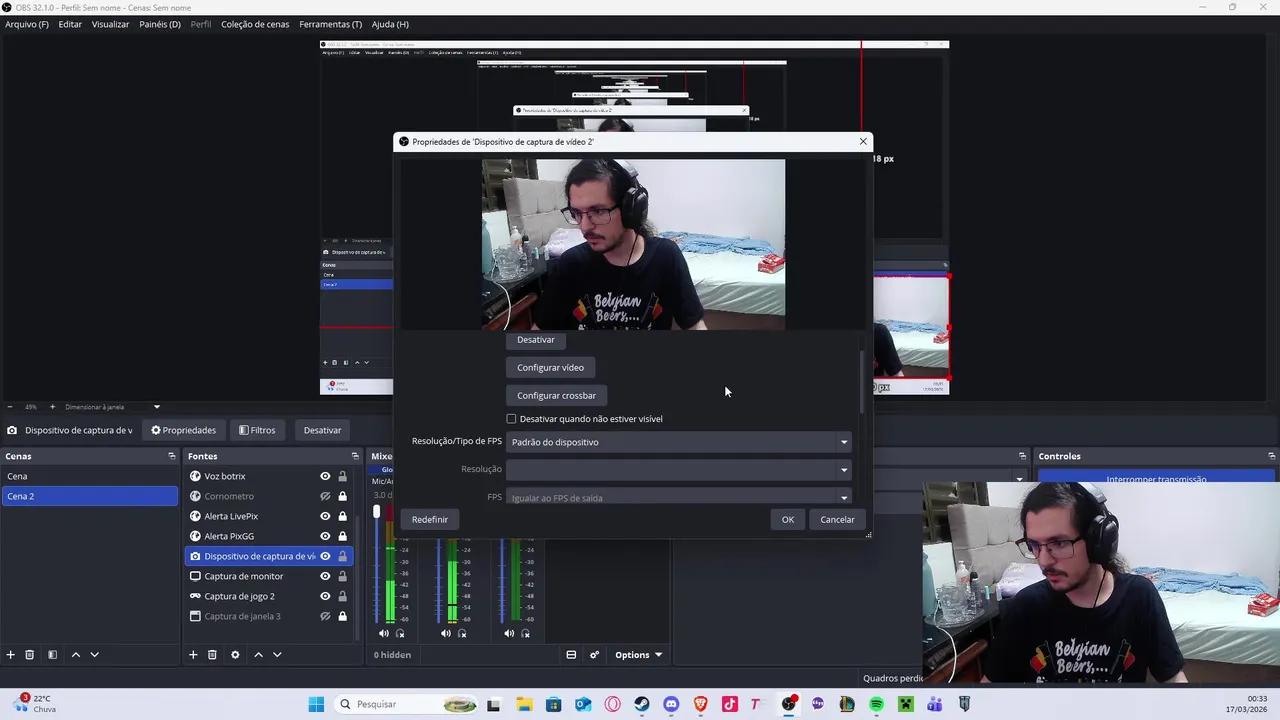Click Desativar button in properties dialog
The image size is (1280, 720).
(535, 340)
